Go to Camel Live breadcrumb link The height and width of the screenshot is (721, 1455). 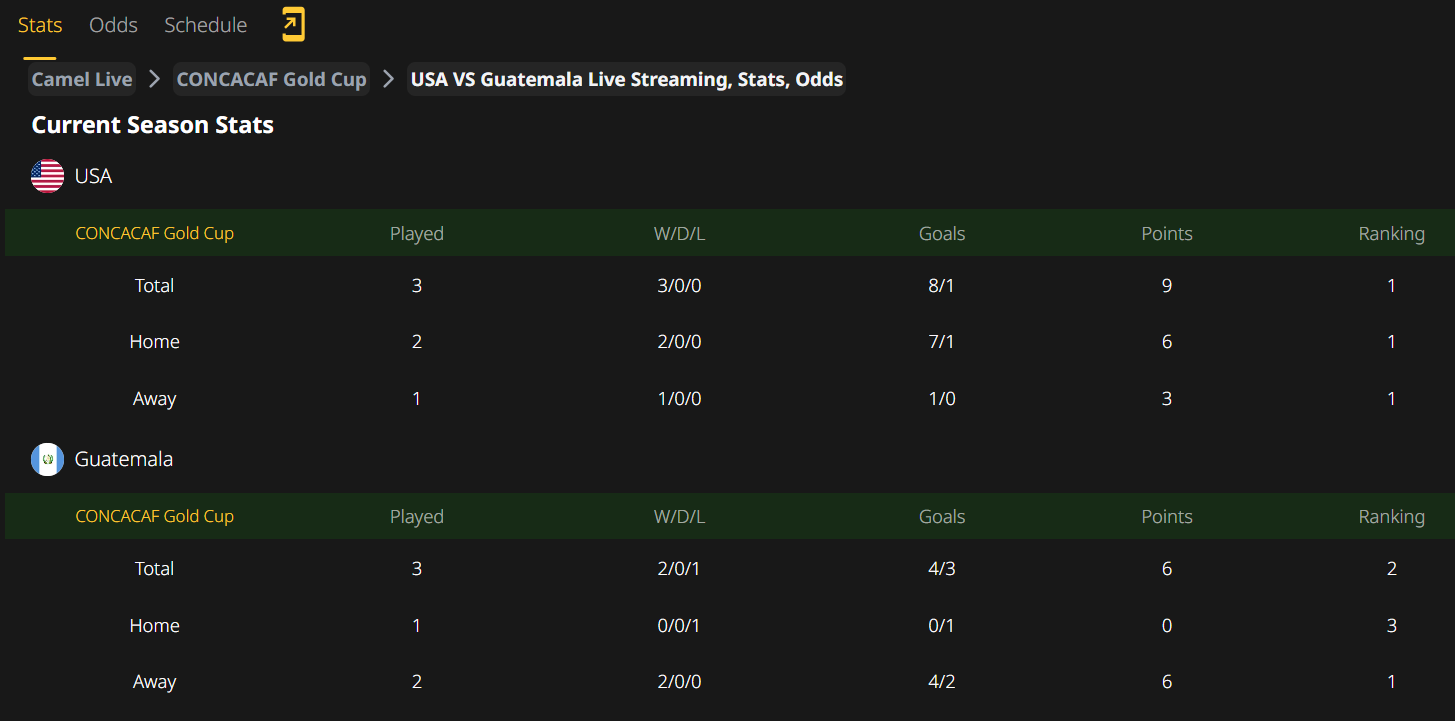[x=82, y=79]
